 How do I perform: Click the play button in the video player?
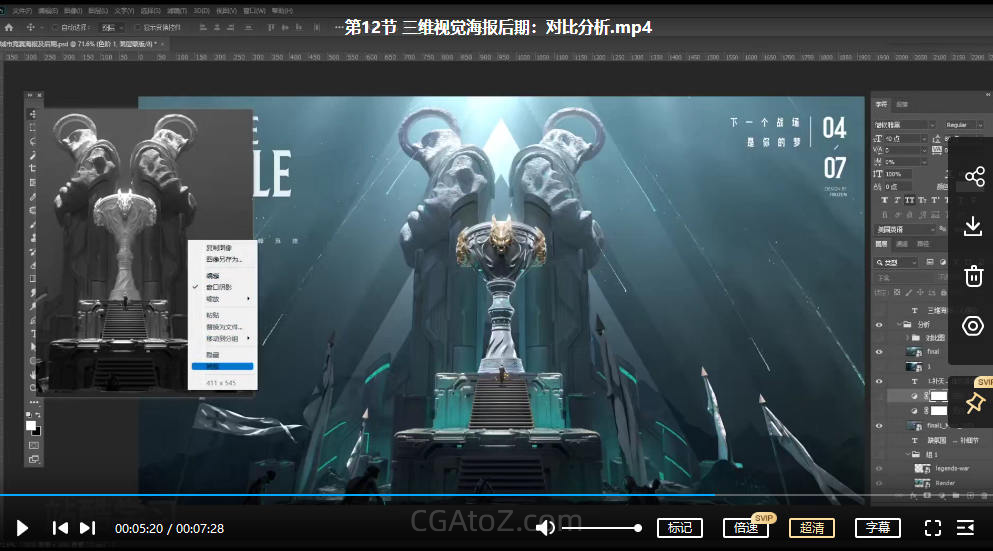click(23, 528)
